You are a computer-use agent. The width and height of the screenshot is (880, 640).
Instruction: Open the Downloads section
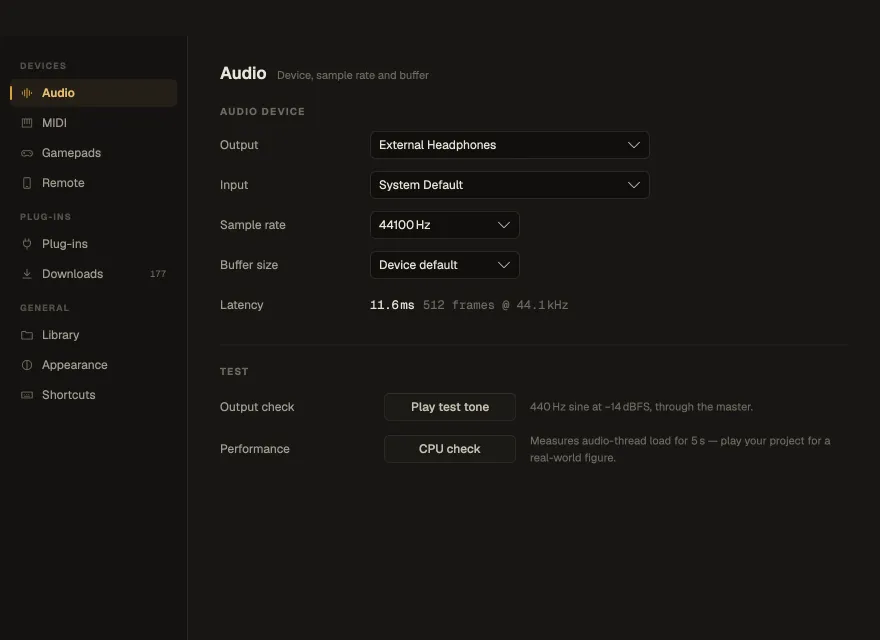tap(94, 274)
